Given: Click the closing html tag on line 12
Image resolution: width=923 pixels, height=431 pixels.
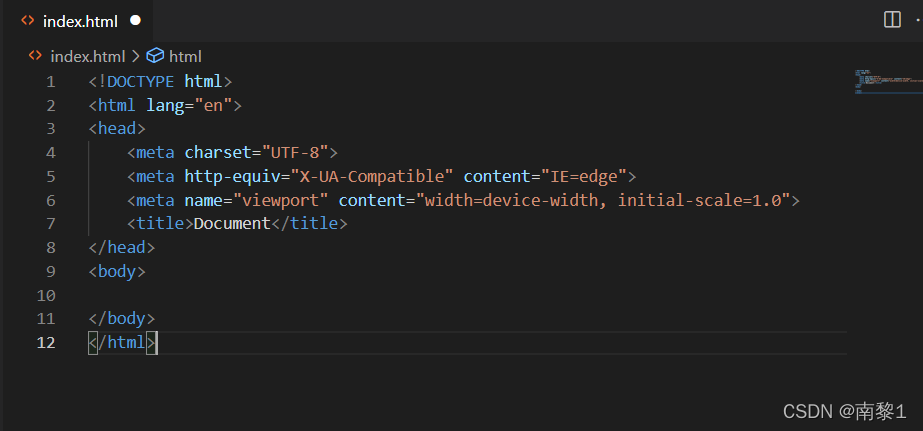Looking at the screenshot, I should (x=122, y=343).
